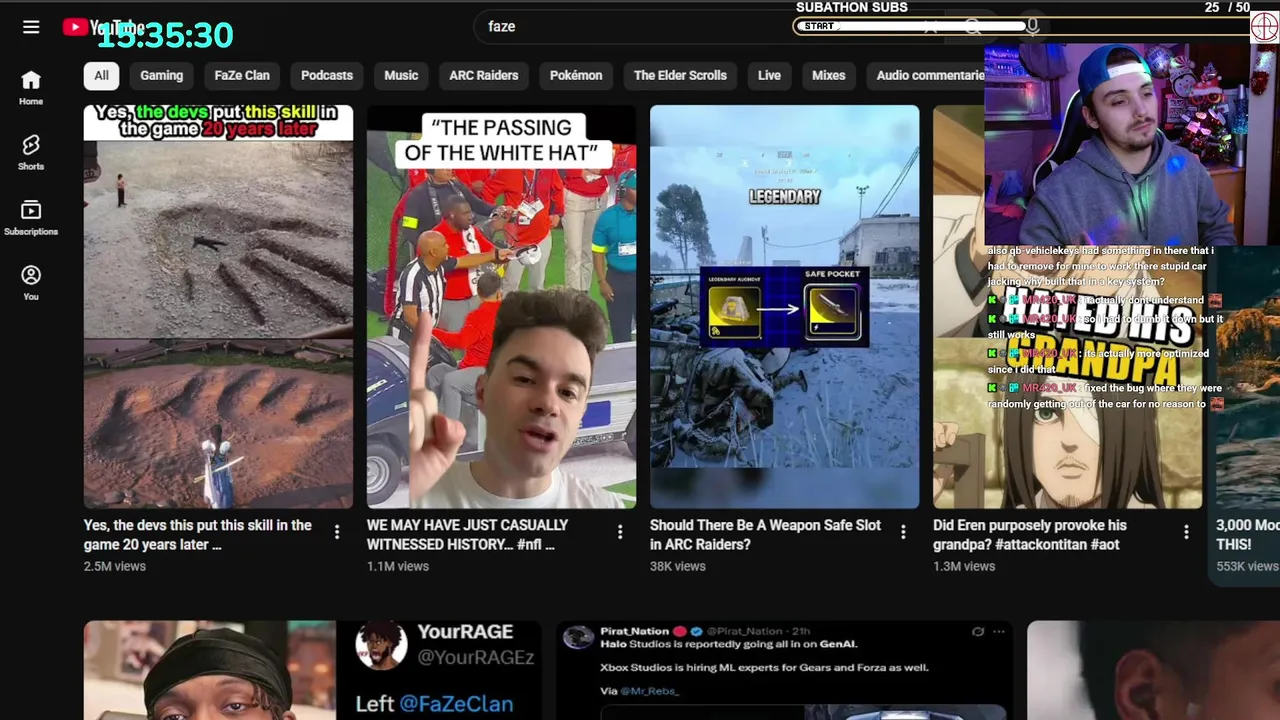The image size is (1280, 720).
Task: Open devs put this skill short thumbnail
Action: (218, 307)
